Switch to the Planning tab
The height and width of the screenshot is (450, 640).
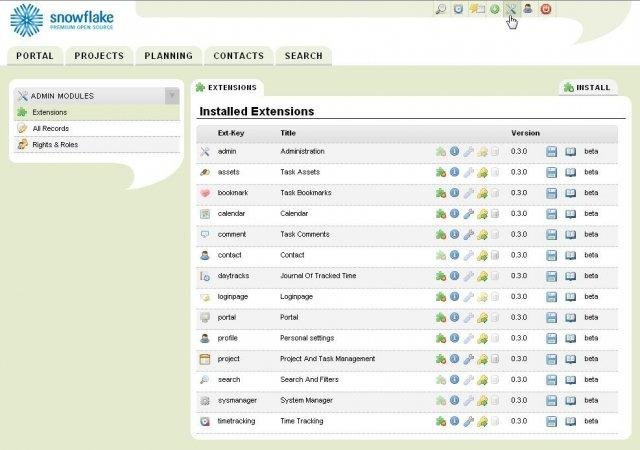pos(168,56)
